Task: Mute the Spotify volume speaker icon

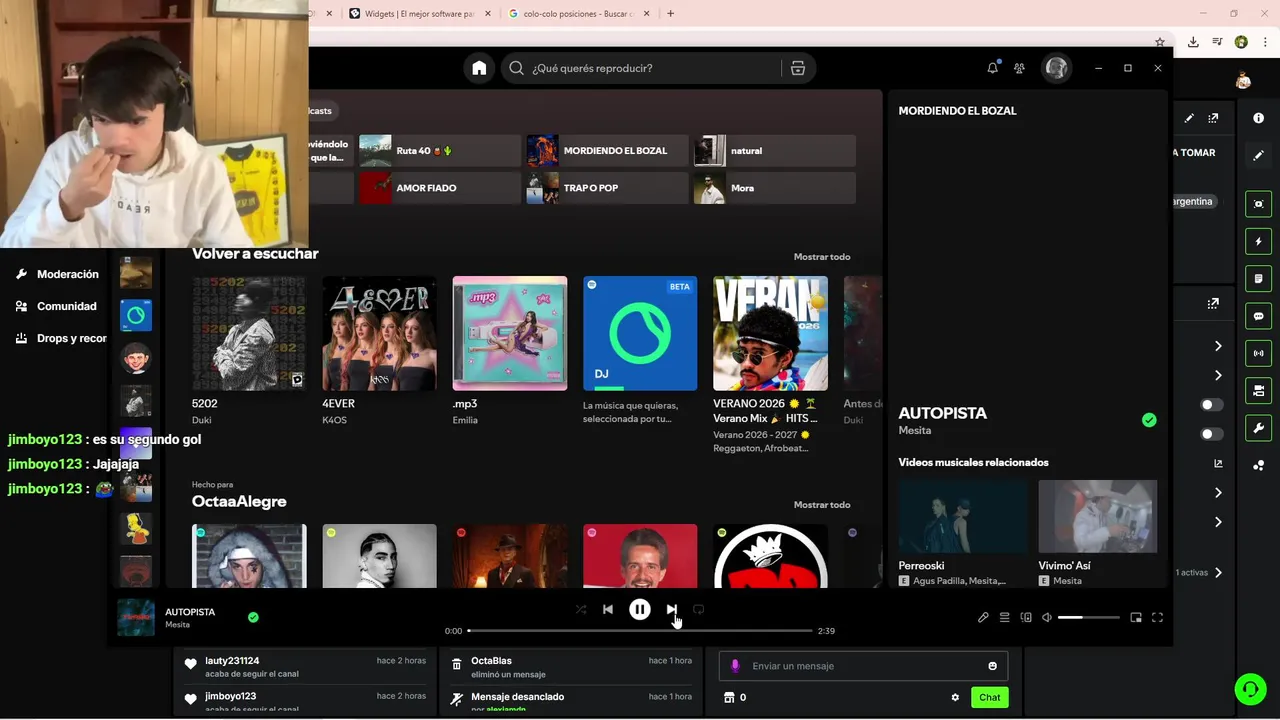Action: (1047, 617)
